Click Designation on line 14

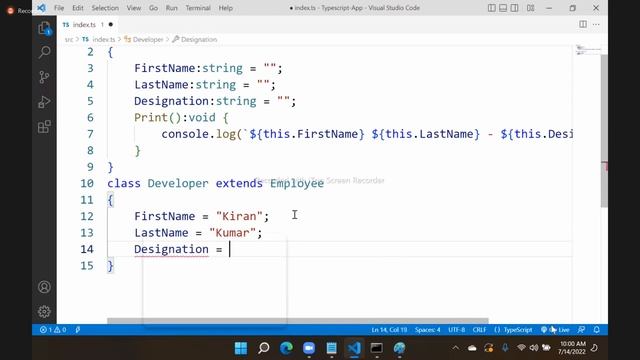coord(171,249)
